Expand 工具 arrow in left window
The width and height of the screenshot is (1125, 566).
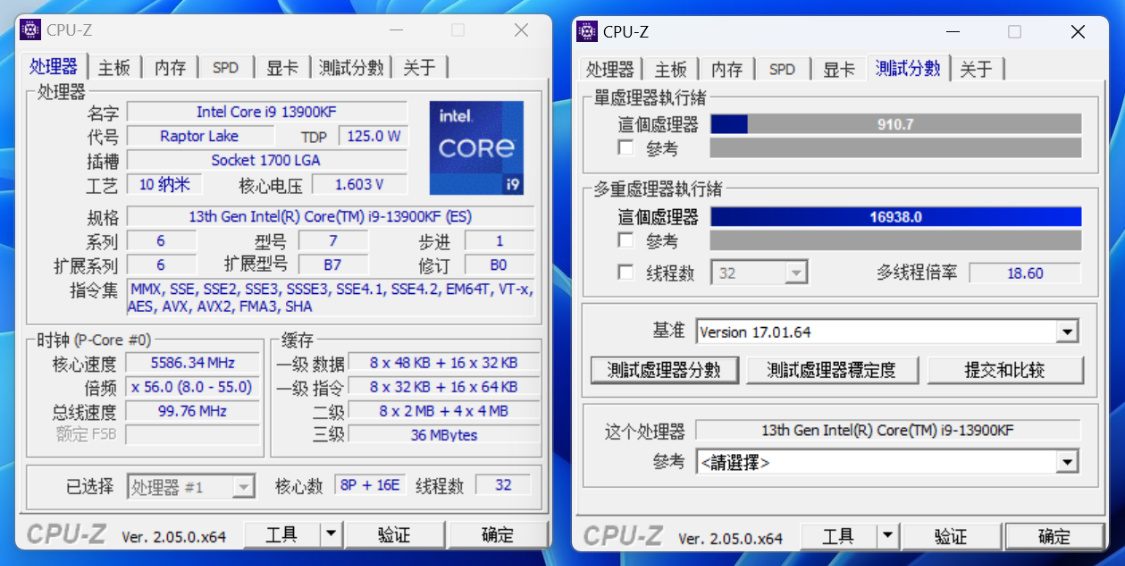pos(330,534)
